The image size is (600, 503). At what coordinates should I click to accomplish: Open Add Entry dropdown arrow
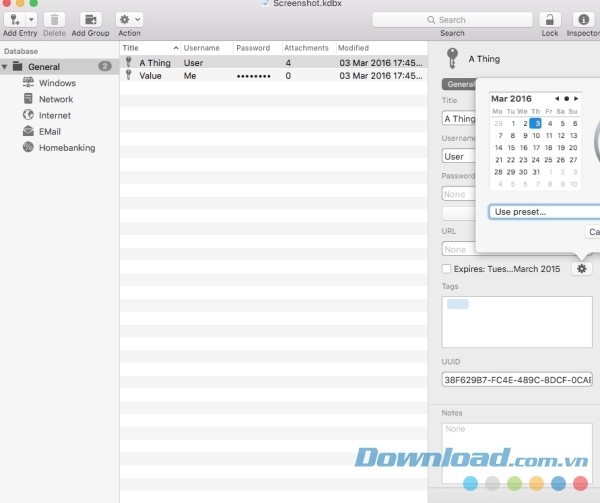coord(32,19)
